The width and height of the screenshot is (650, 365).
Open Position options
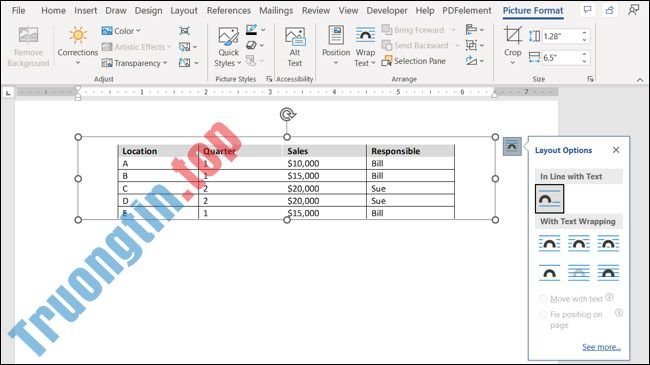336,46
